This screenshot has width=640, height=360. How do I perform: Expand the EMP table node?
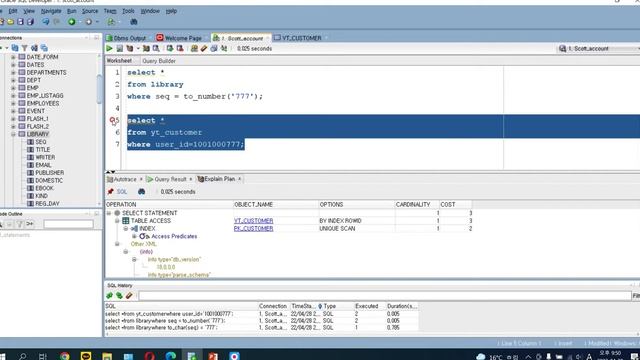[13, 88]
